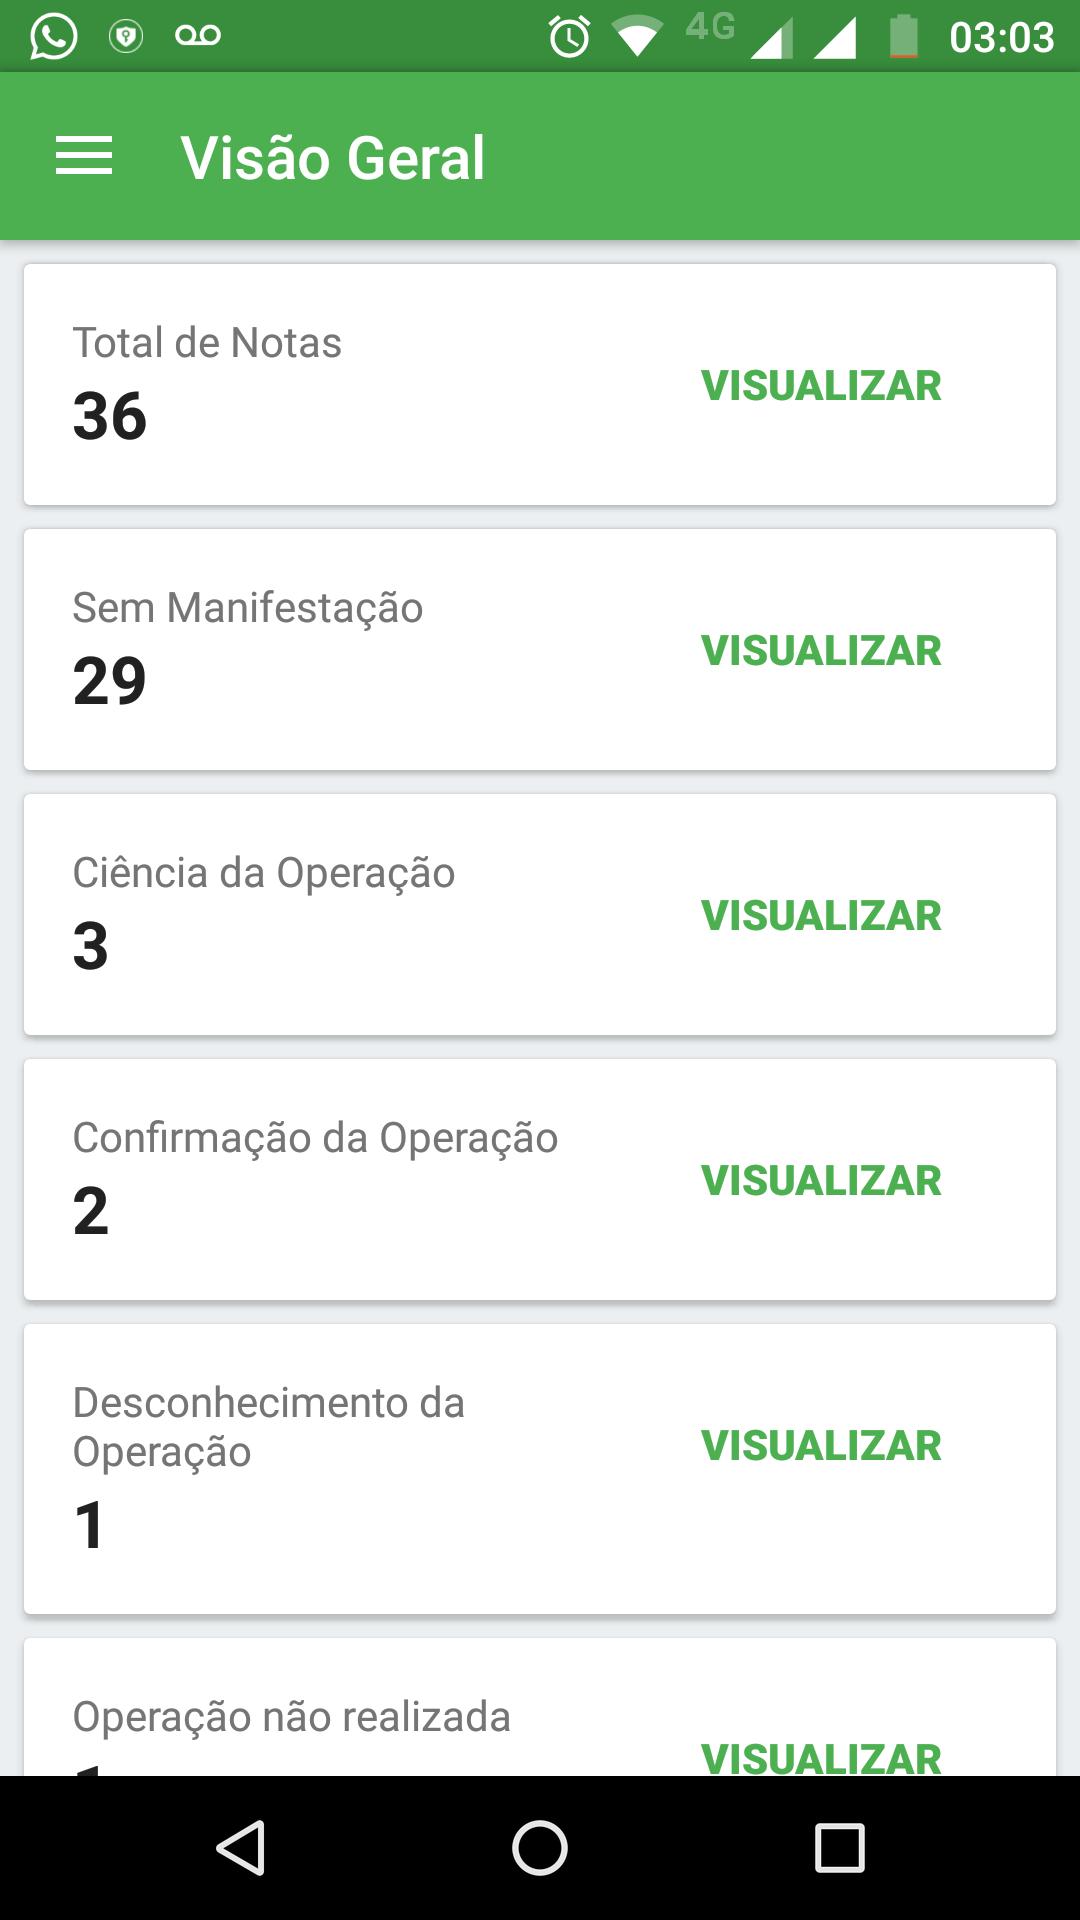
Task: Select the Total de Notas count 36
Action: [110, 416]
